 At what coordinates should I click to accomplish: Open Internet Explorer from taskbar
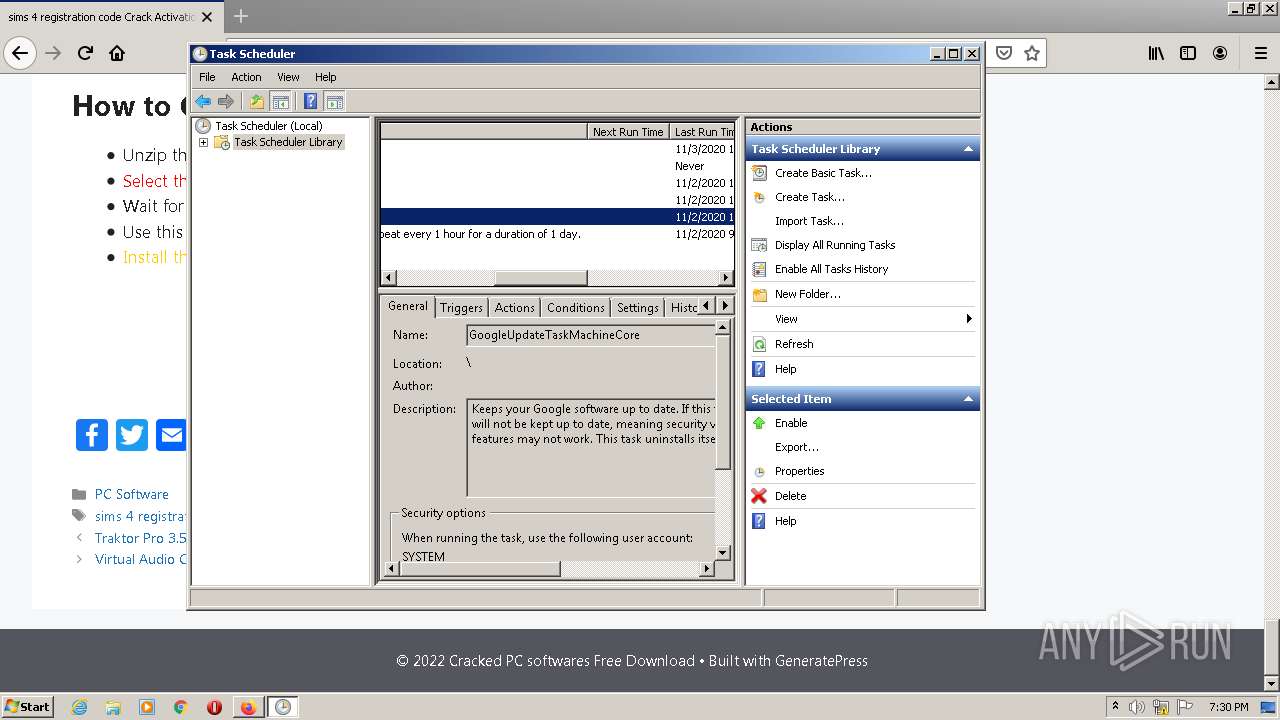80,707
